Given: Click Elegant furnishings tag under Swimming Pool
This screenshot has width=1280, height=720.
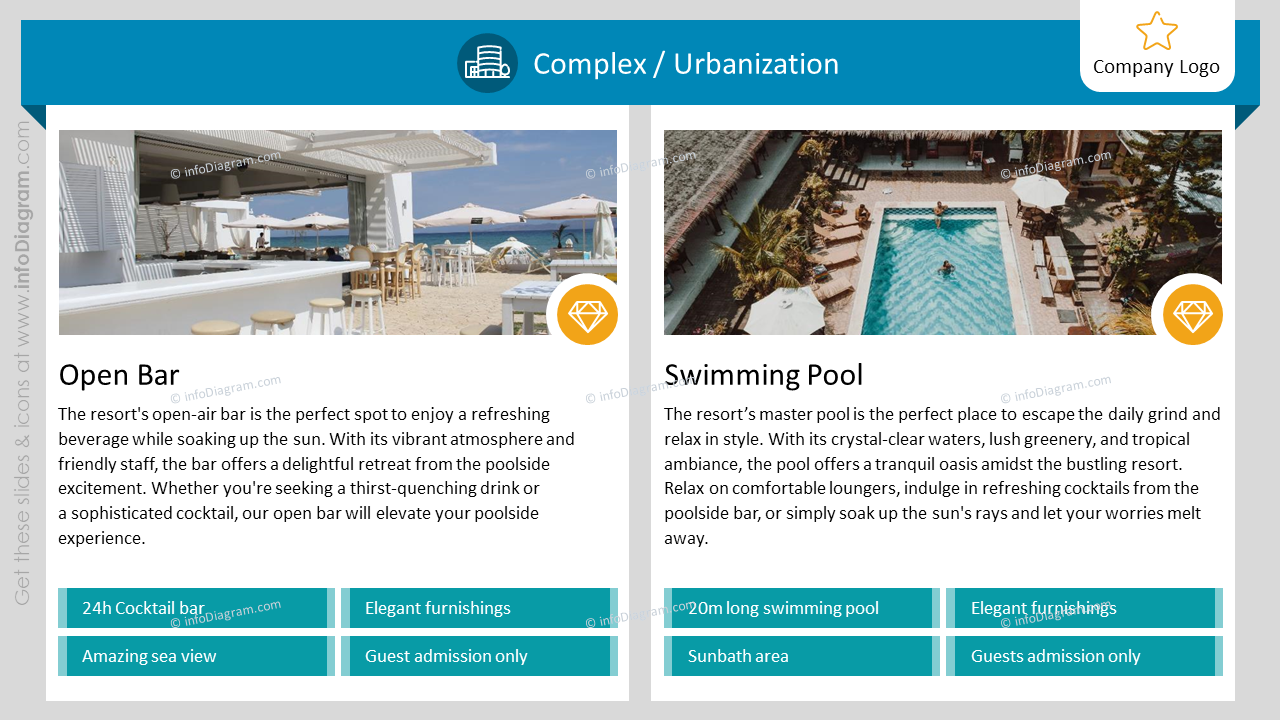Looking at the screenshot, I should click(1085, 608).
